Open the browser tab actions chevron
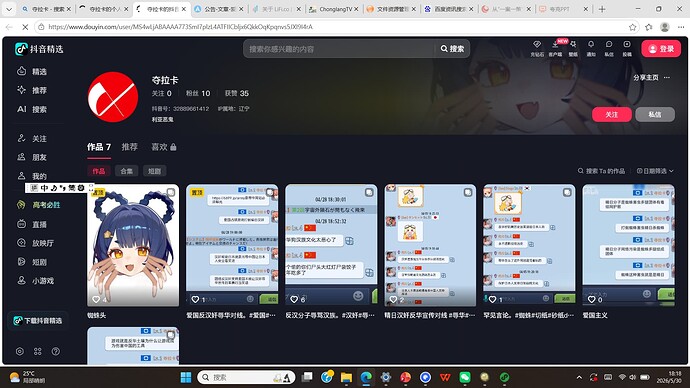 click(x=9, y=9)
